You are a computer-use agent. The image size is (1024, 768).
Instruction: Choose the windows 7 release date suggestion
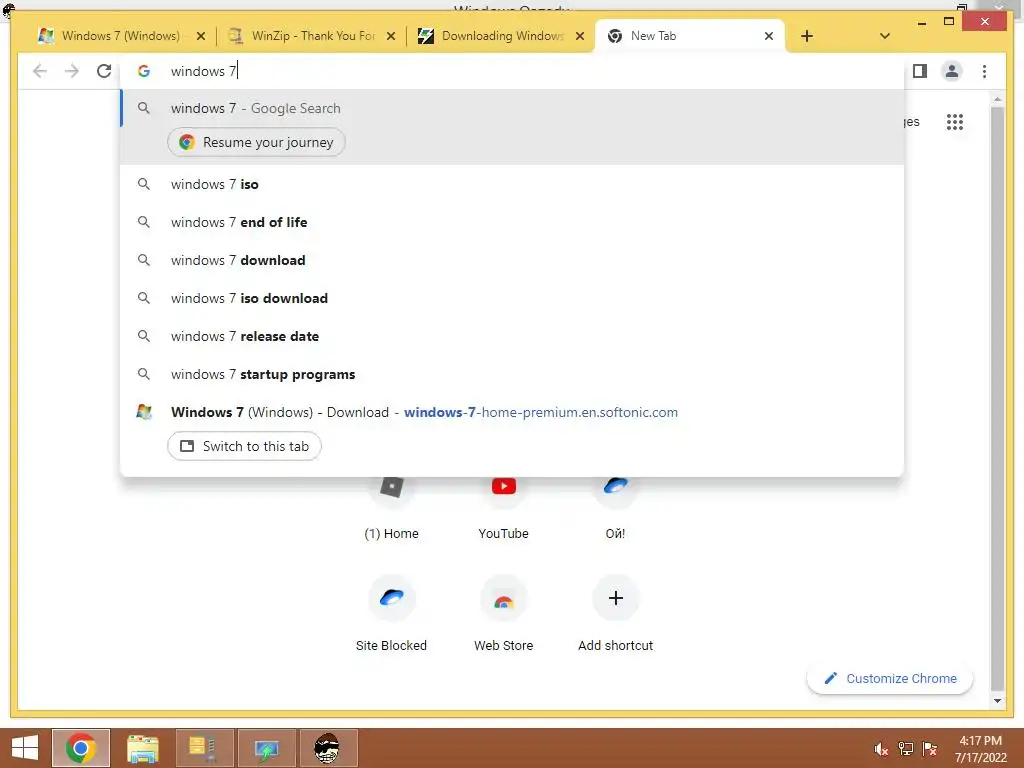coord(512,336)
